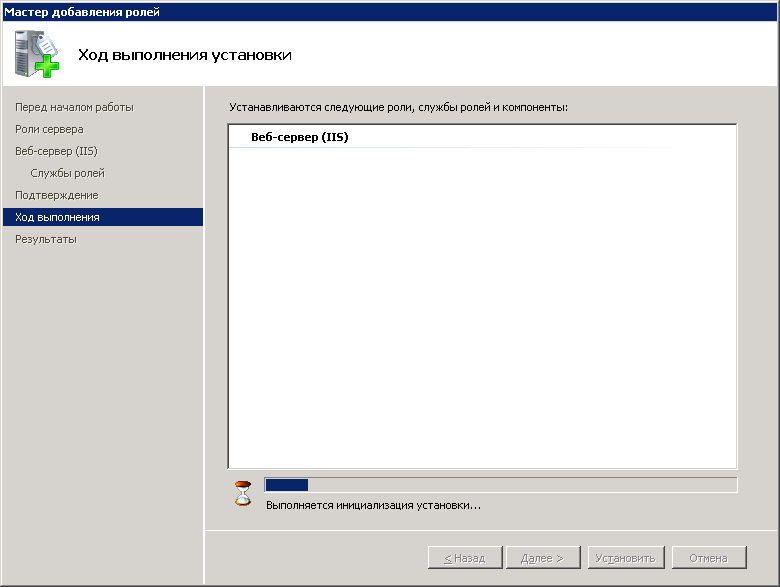Click the hourglass progress icon
The width and height of the screenshot is (780, 587).
pos(243,493)
